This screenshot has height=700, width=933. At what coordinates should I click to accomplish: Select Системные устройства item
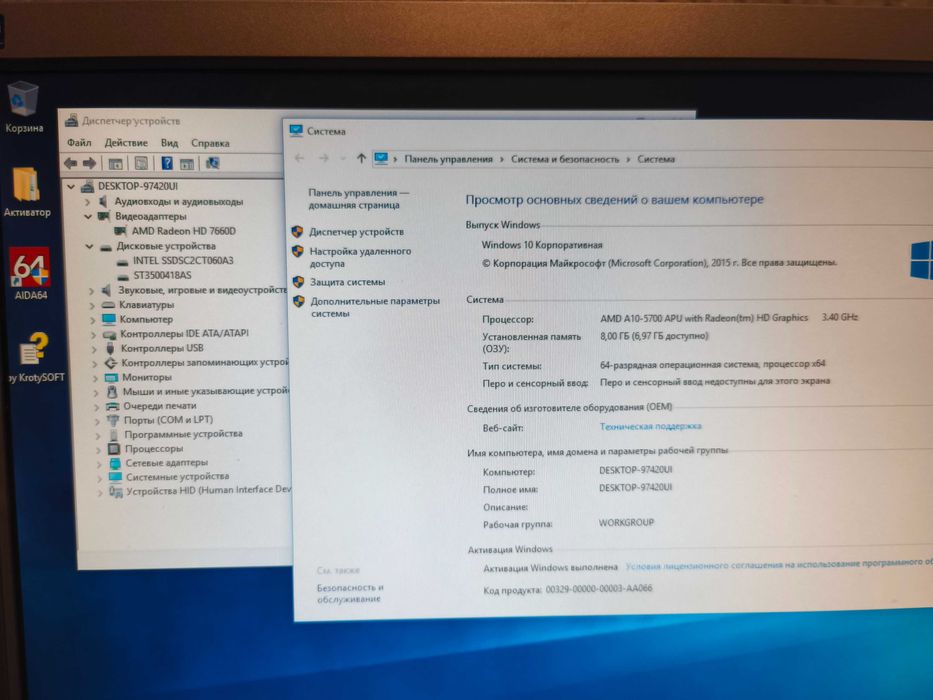(x=177, y=477)
